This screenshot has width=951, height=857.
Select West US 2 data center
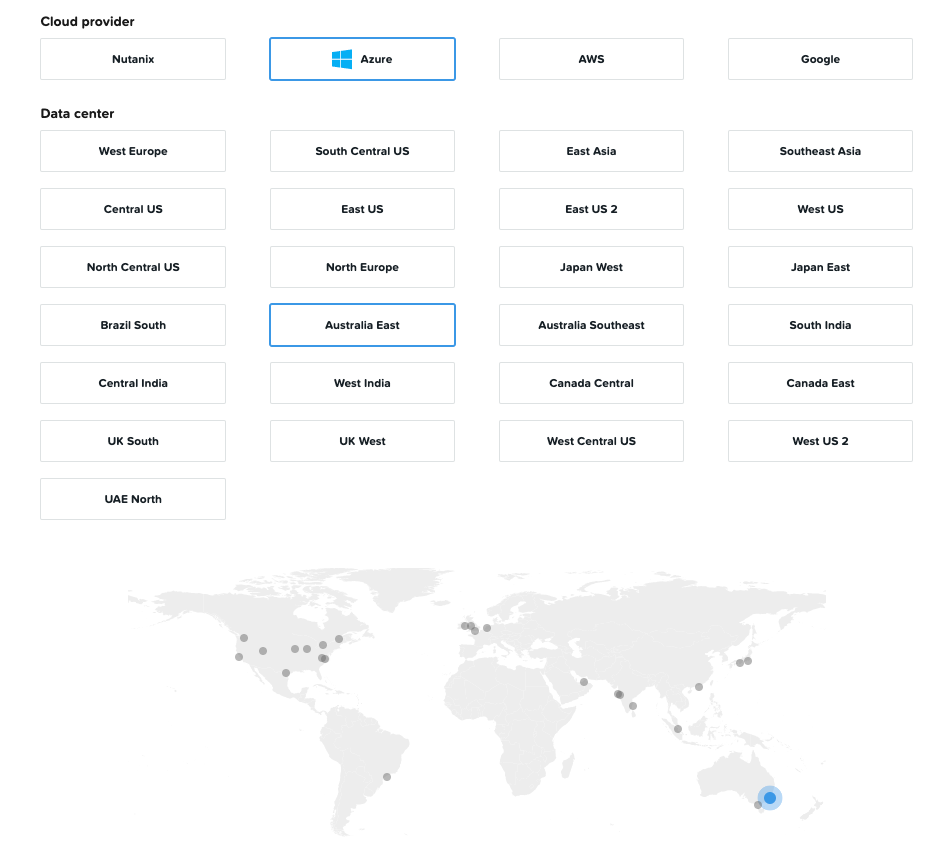(x=820, y=441)
